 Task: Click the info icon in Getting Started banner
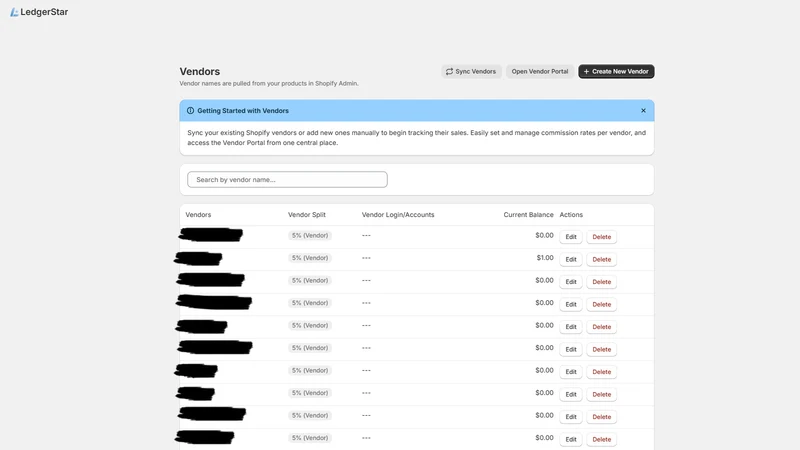coord(190,111)
